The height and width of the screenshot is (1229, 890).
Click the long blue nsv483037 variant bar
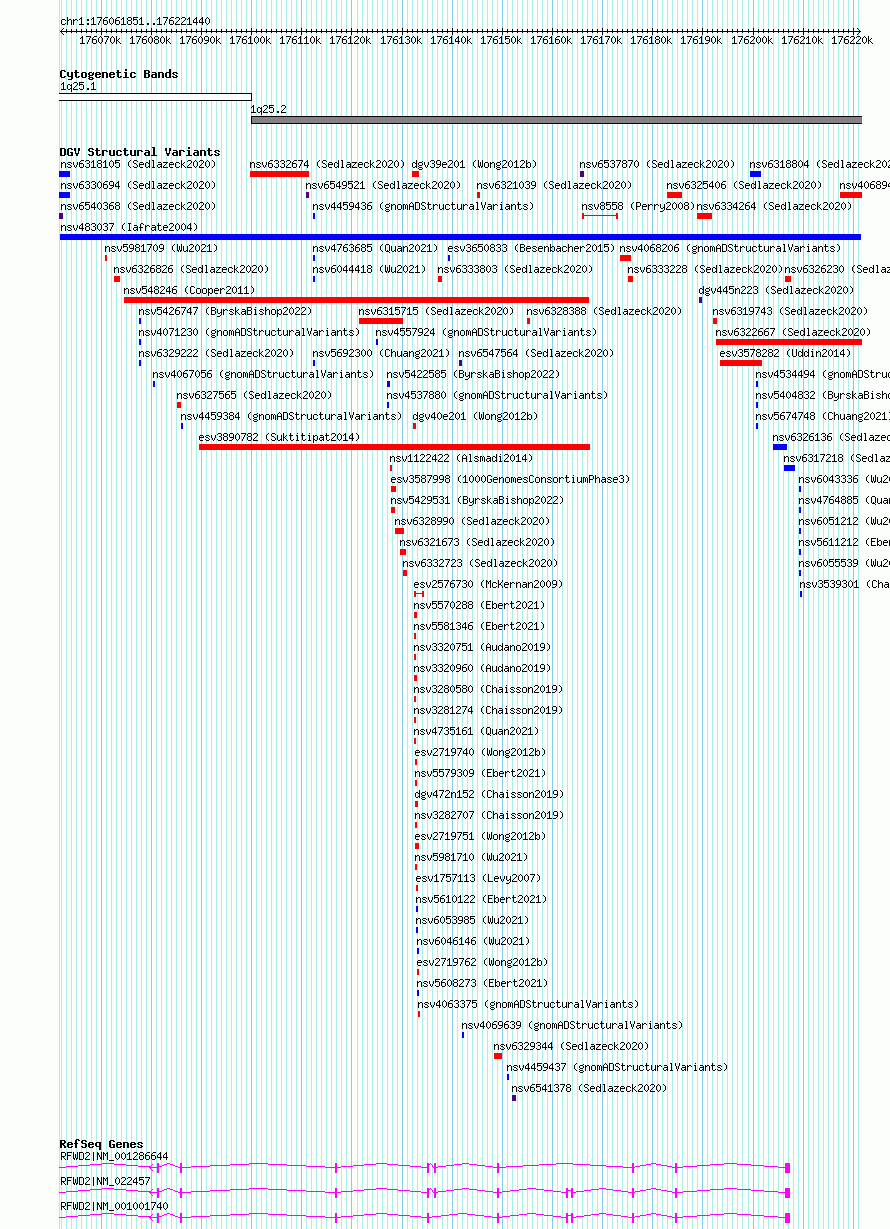460,237
